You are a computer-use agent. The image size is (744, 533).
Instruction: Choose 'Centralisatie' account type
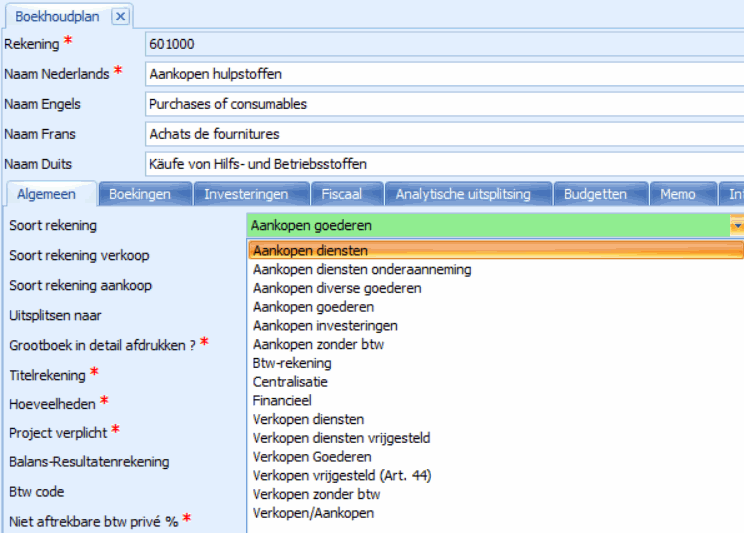[290, 382]
